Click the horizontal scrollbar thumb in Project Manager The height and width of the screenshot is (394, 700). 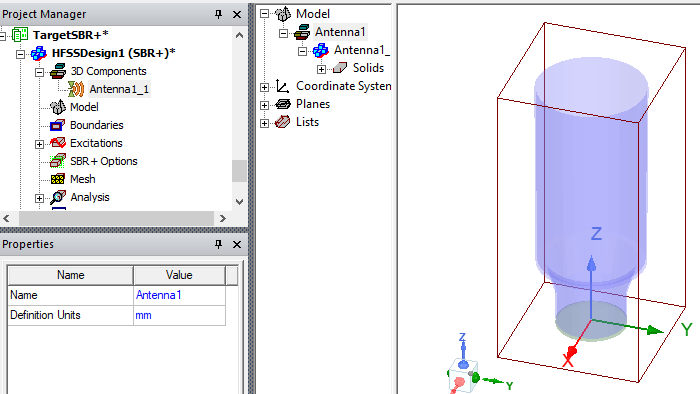[x=116, y=218]
